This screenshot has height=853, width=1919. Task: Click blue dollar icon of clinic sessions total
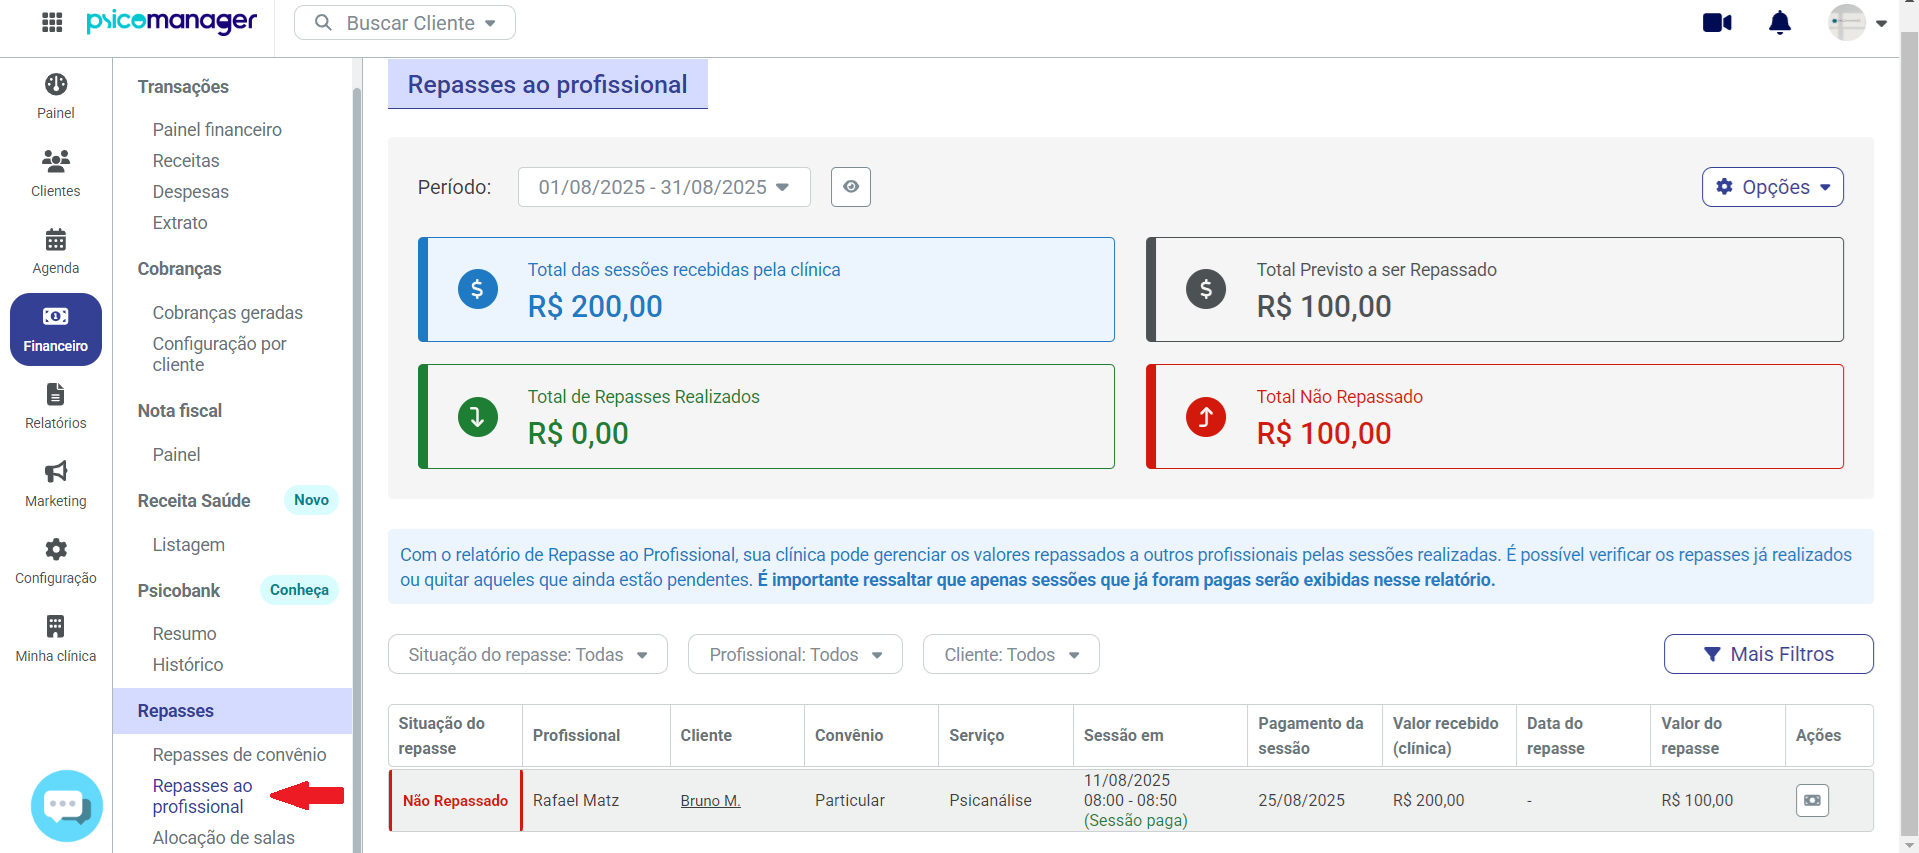[x=478, y=289]
